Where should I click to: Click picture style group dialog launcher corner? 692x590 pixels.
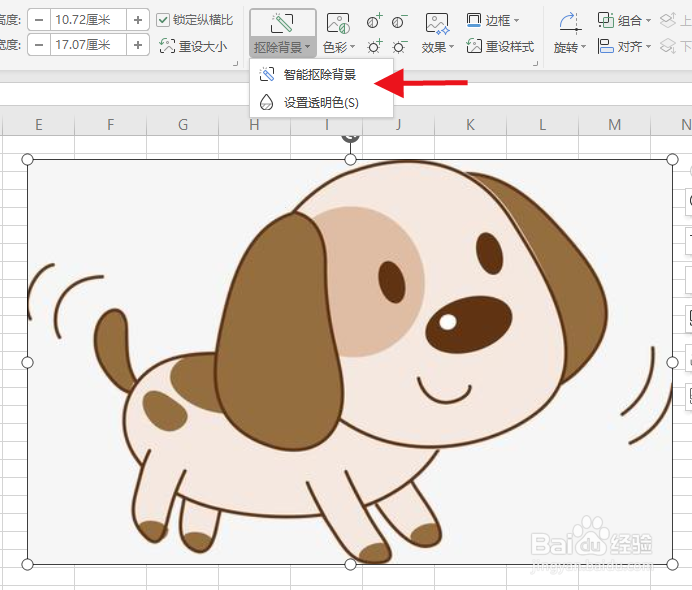tap(535, 64)
